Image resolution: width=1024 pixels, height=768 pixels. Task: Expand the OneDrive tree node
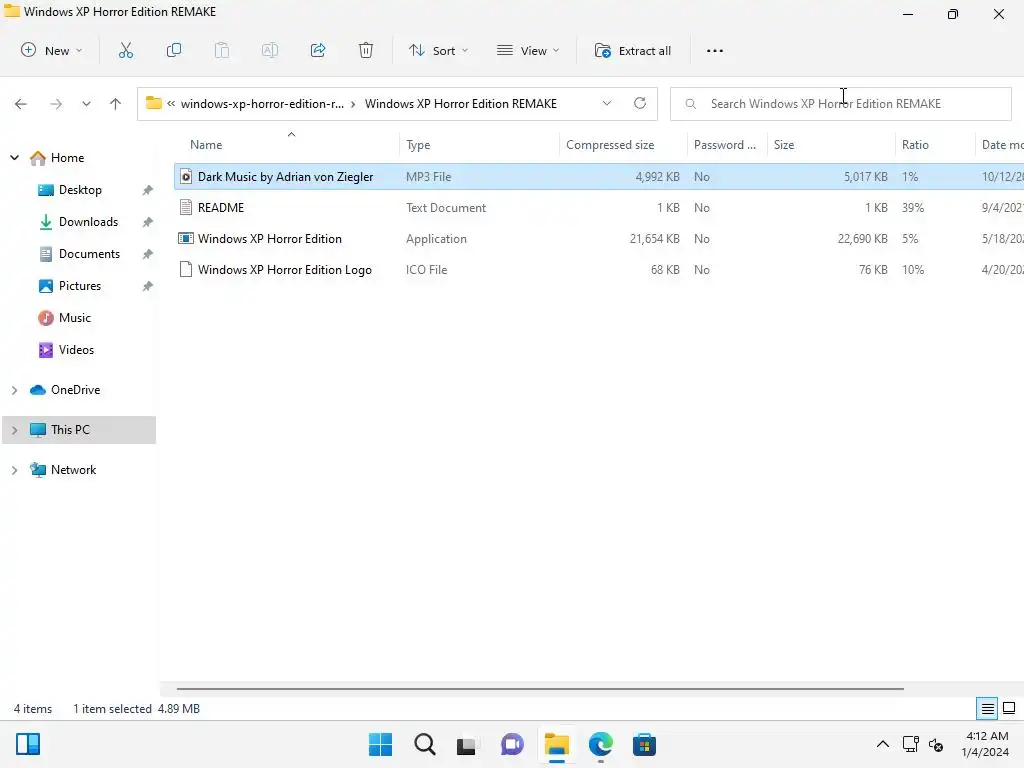click(14, 390)
